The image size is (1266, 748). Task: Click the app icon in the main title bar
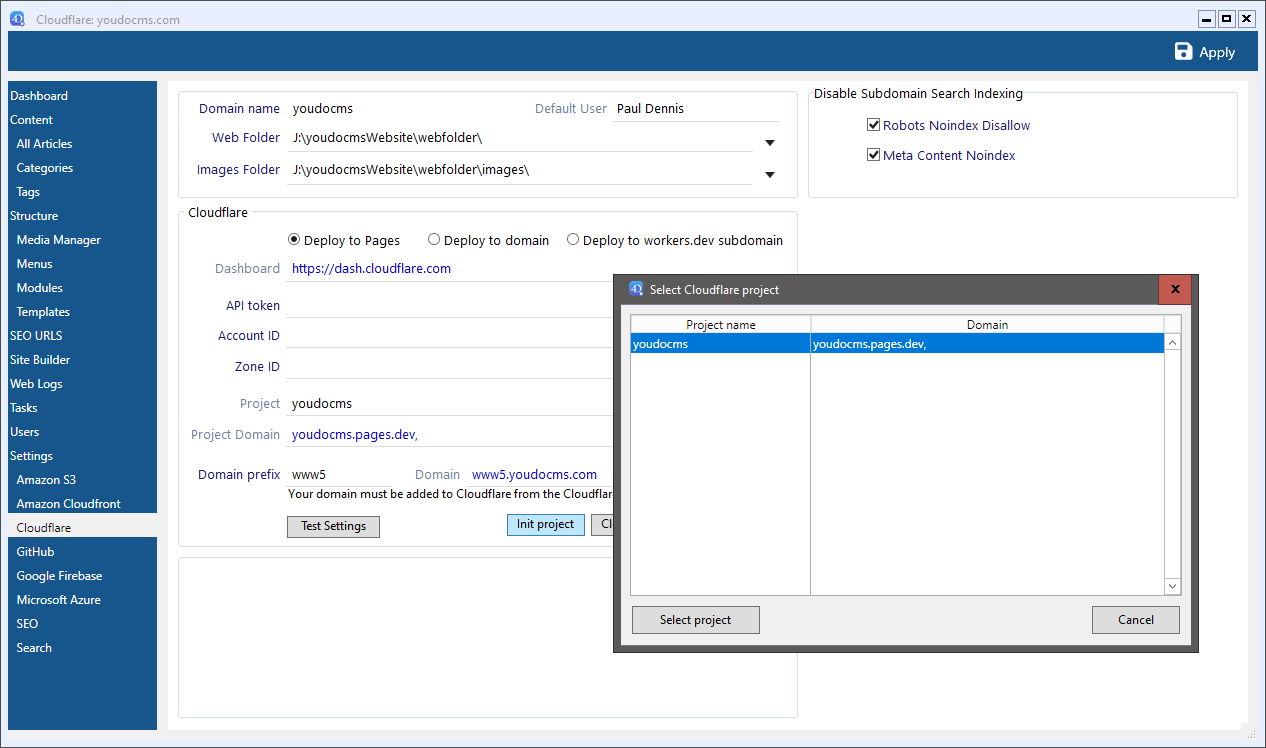[17, 19]
